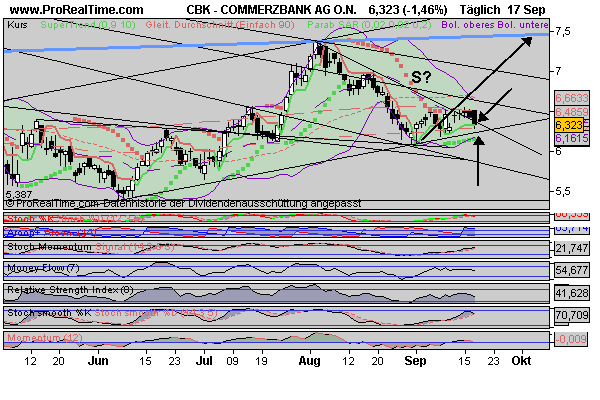This screenshot has width=600, height=400.
Task: Click the 54,677 Money Flow value
Action: click(x=572, y=270)
